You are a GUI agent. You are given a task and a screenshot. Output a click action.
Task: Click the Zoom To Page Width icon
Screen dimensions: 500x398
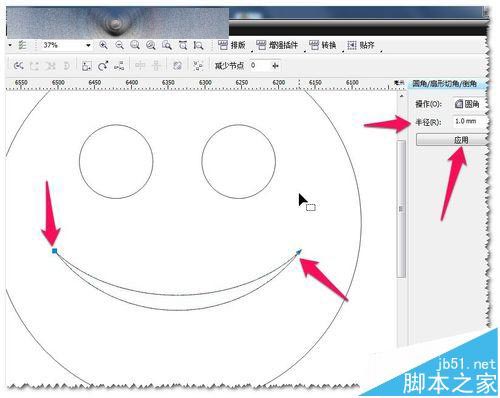[183, 45]
